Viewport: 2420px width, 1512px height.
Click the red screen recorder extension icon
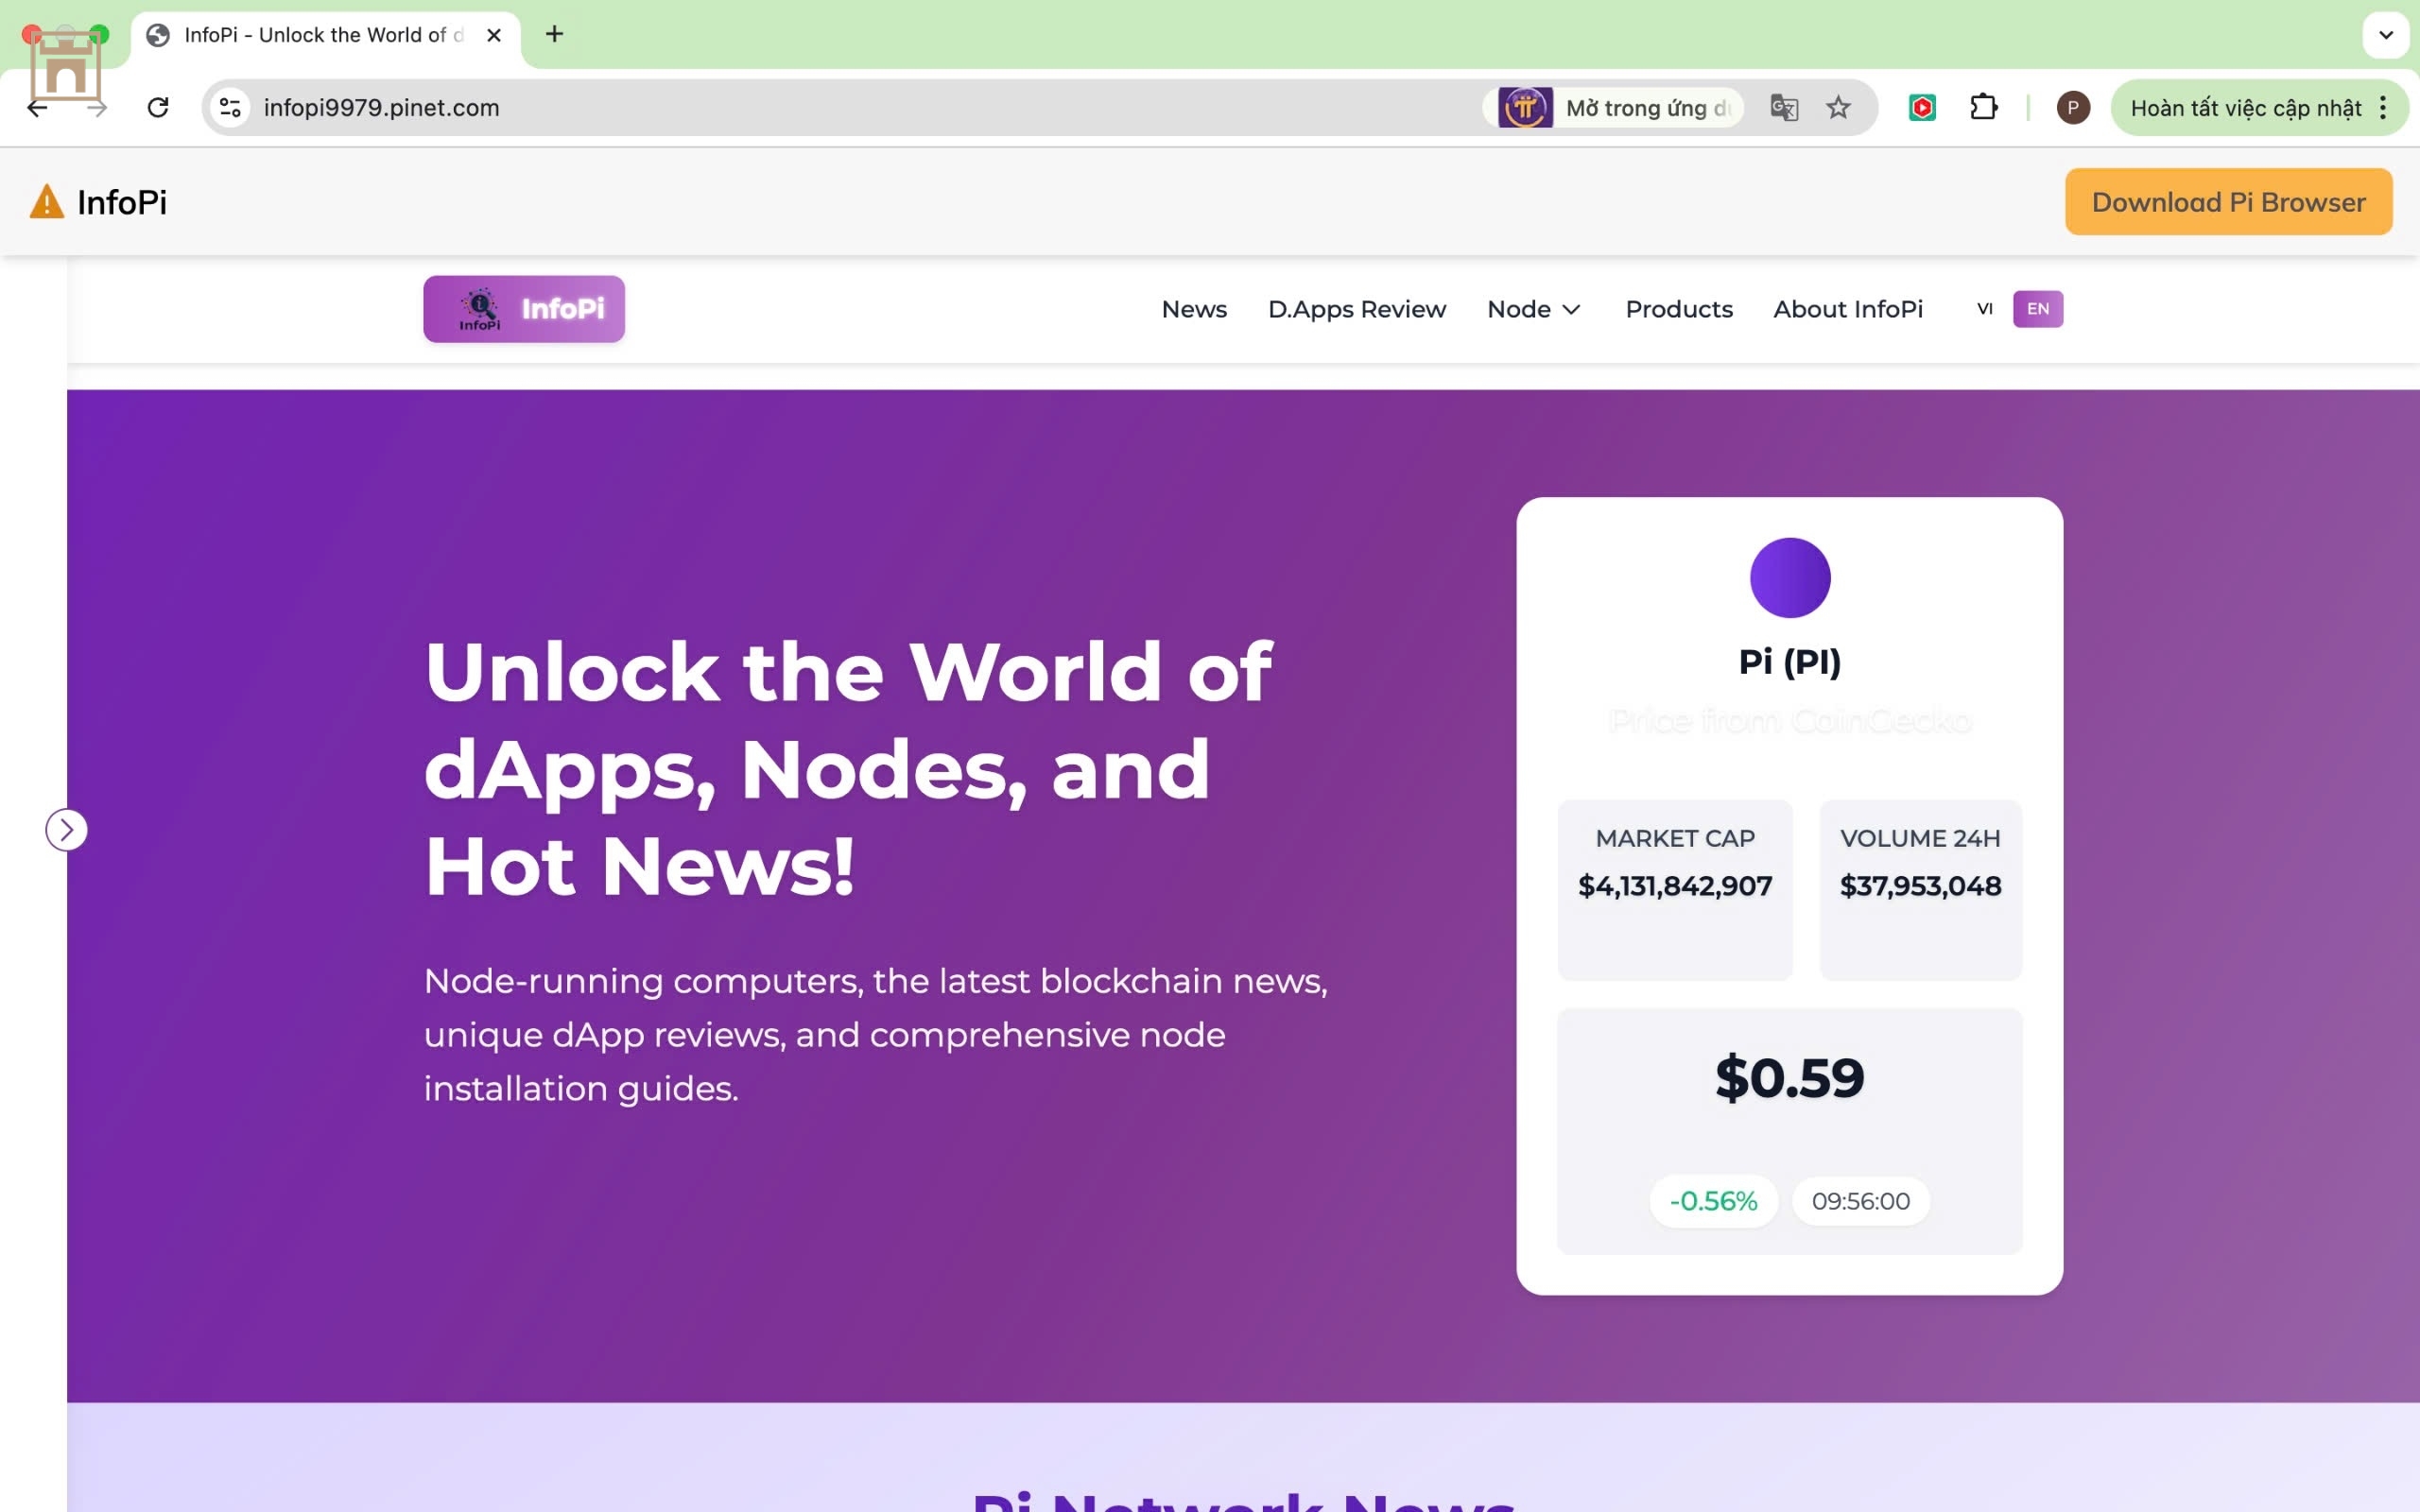1921,107
